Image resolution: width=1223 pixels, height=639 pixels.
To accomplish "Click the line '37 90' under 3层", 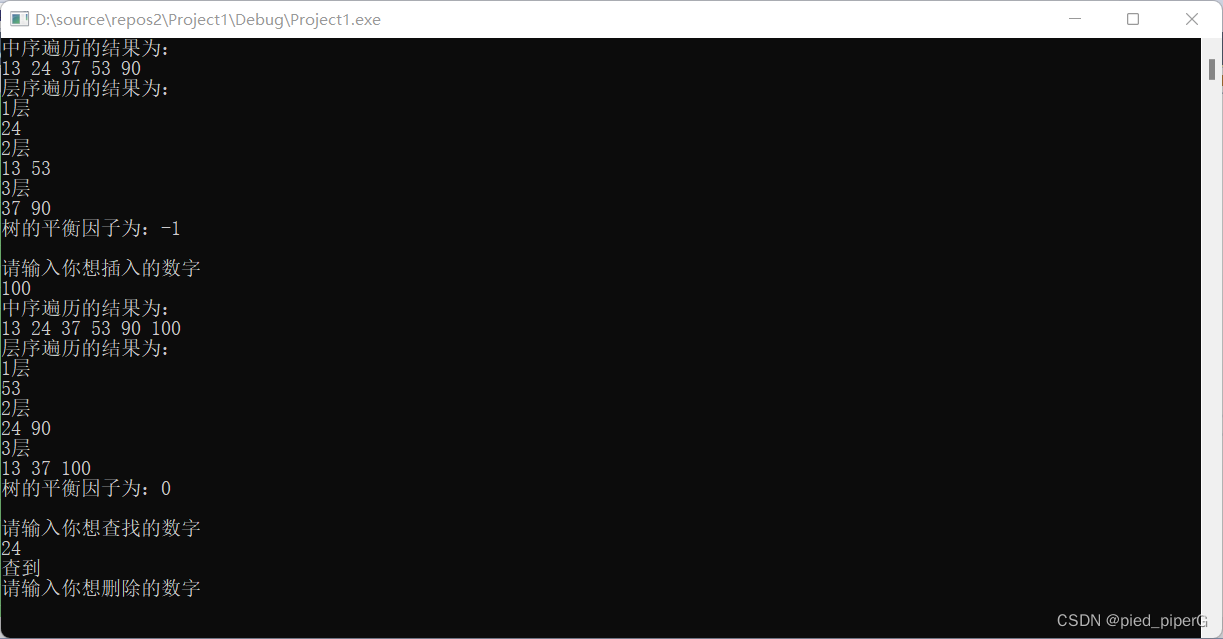I will click(x=26, y=209).
